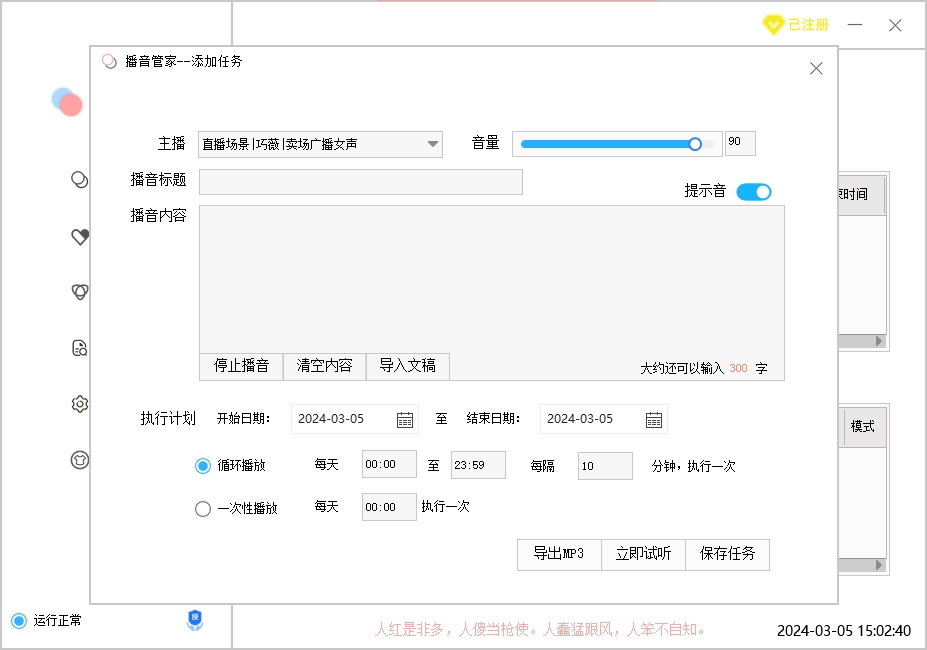Click 立即试听 button
This screenshot has height=650, width=927.
[x=643, y=554]
